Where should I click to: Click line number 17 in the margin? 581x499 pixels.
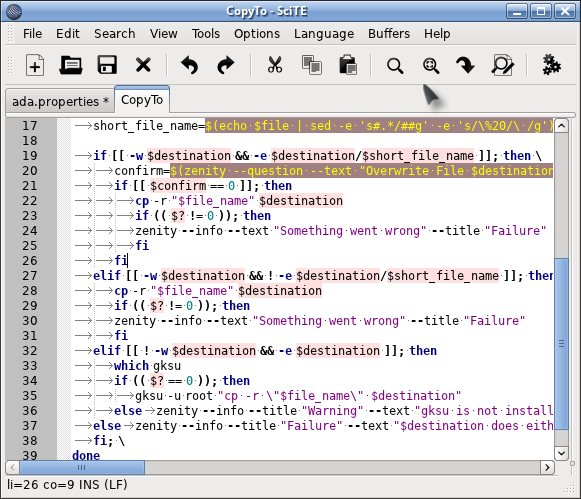(30, 126)
